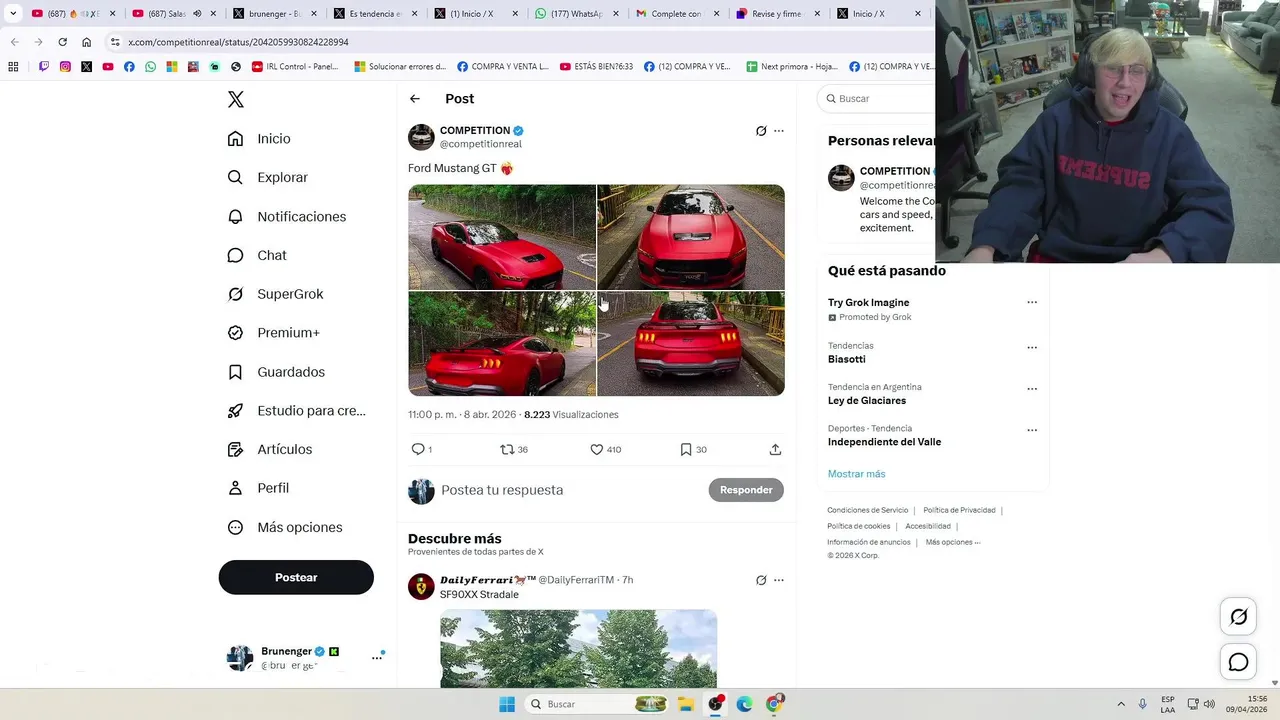Open Microsoft Edge from the taskbar
Viewport: 1280px width, 720px height.
(744, 704)
